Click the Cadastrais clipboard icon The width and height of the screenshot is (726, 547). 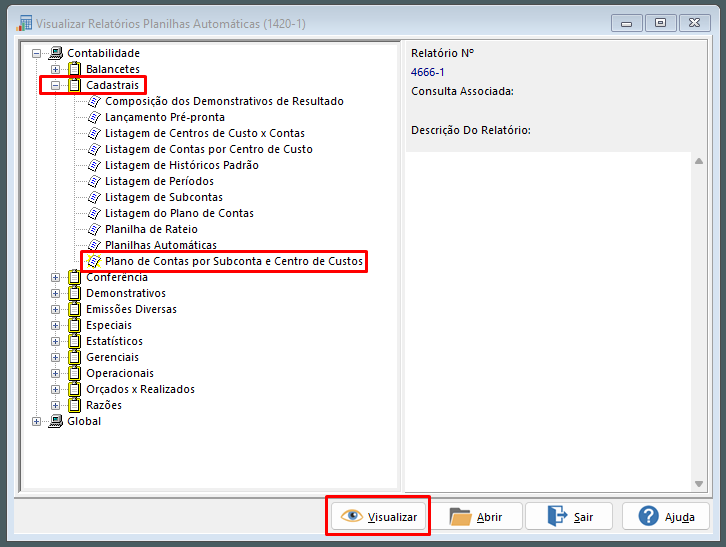75,85
